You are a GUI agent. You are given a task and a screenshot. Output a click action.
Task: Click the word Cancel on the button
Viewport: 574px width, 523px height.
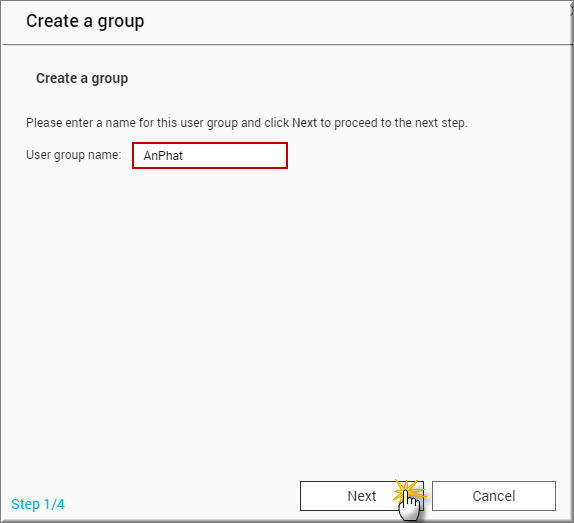pos(494,496)
